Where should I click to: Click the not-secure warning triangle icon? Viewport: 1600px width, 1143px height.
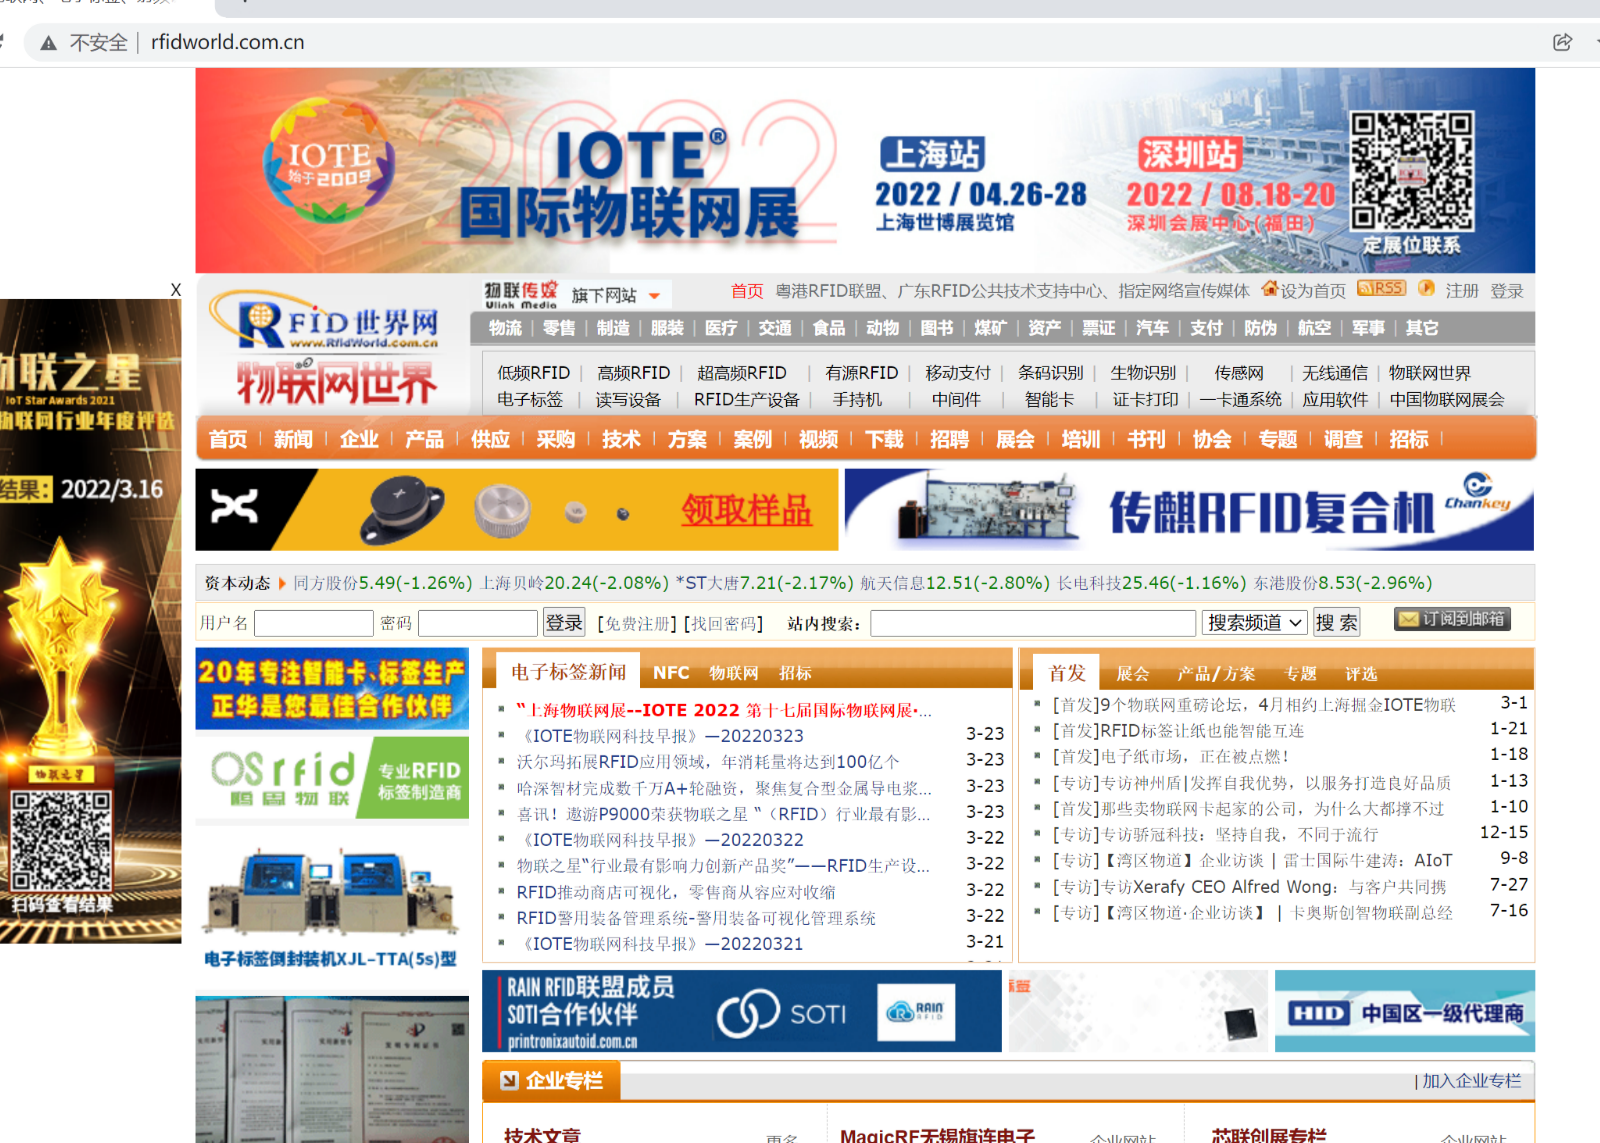(48, 43)
